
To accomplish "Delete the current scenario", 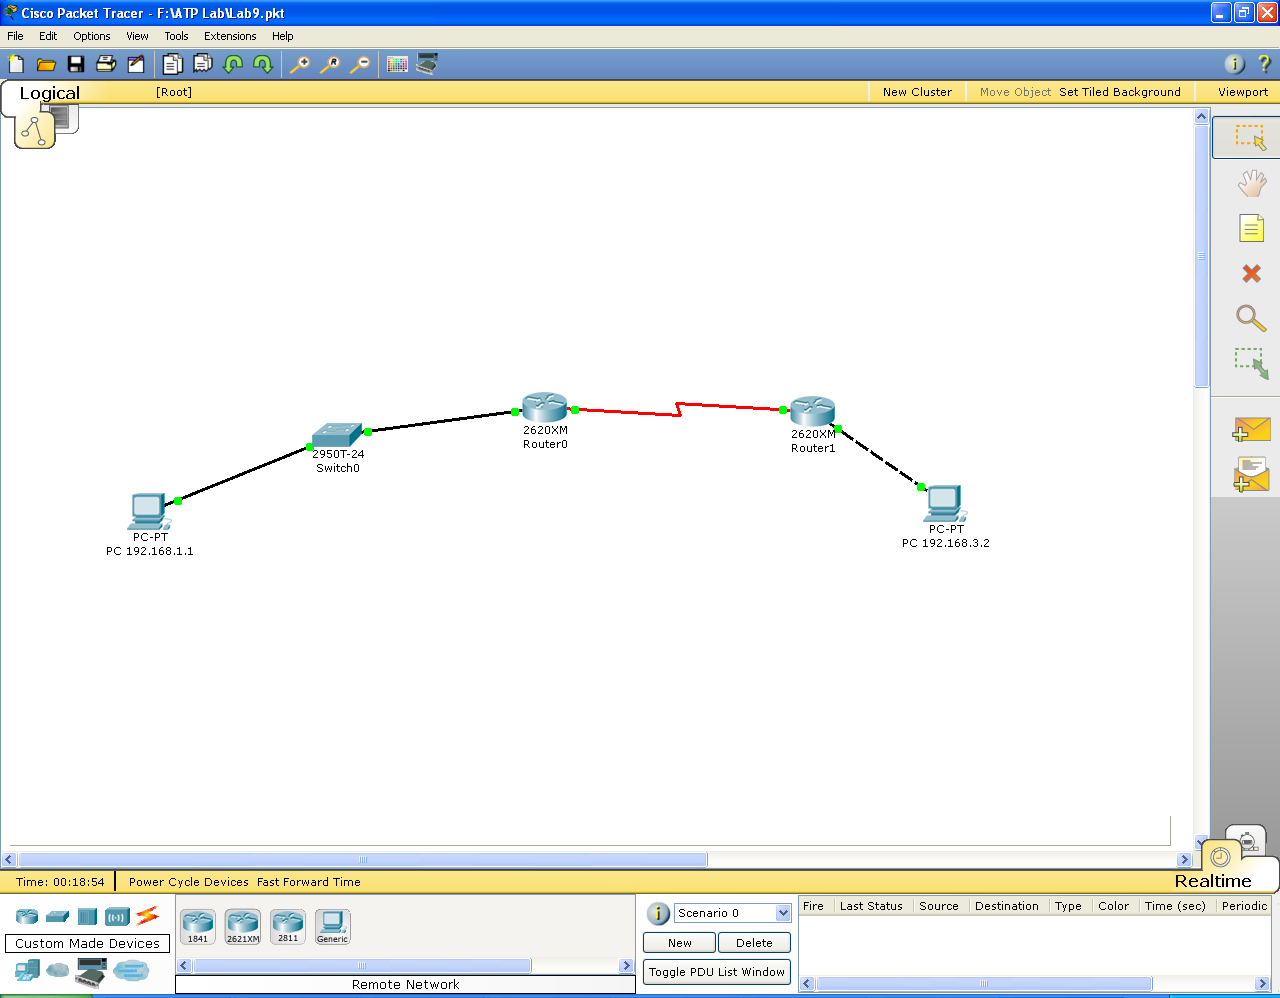I will pyautogui.click(x=754, y=943).
